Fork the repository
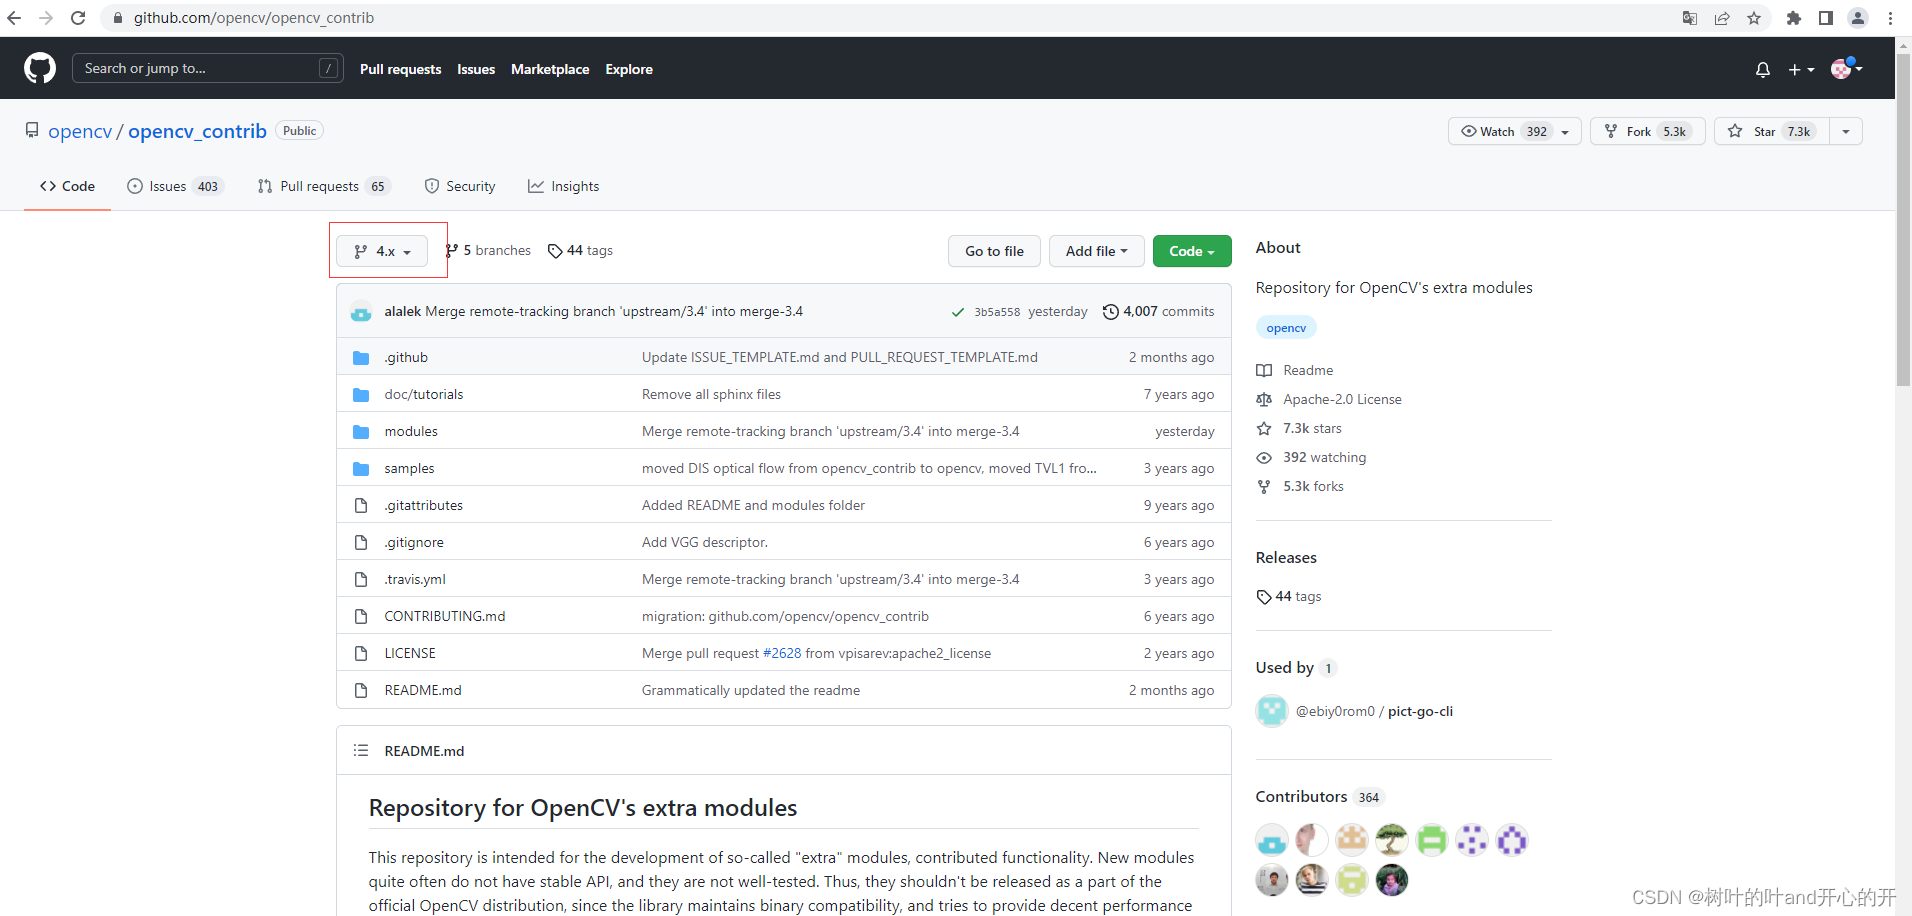This screenshot has width=1912, height=916. (1647, 131)
